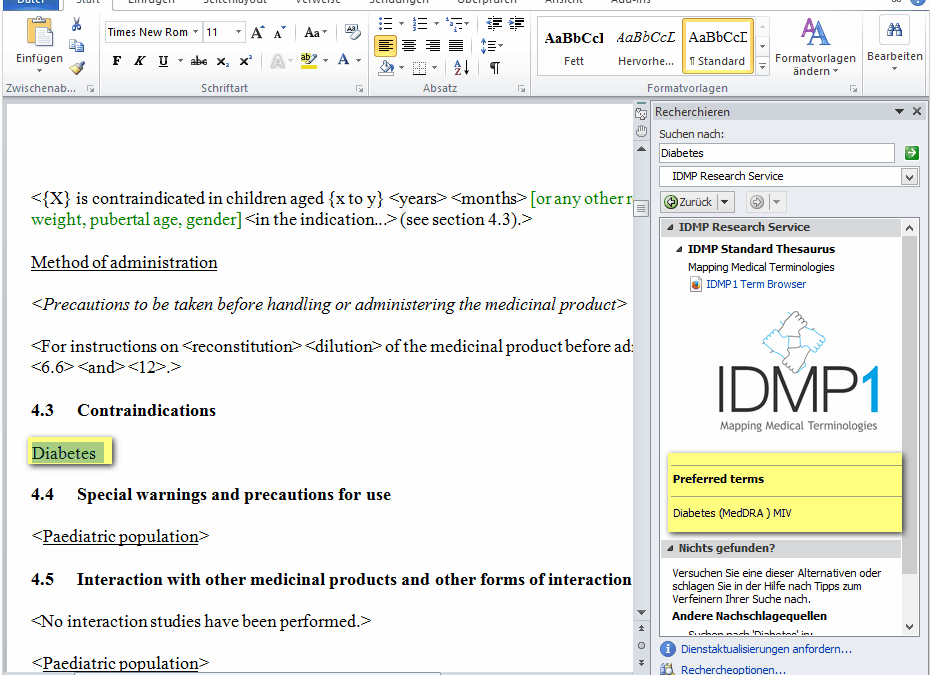Image resolution: width=931 pixels, height=675 pixels.
Task: Click the Suchen nach search field
Action: pyautogui.click(x=777, y=153)
